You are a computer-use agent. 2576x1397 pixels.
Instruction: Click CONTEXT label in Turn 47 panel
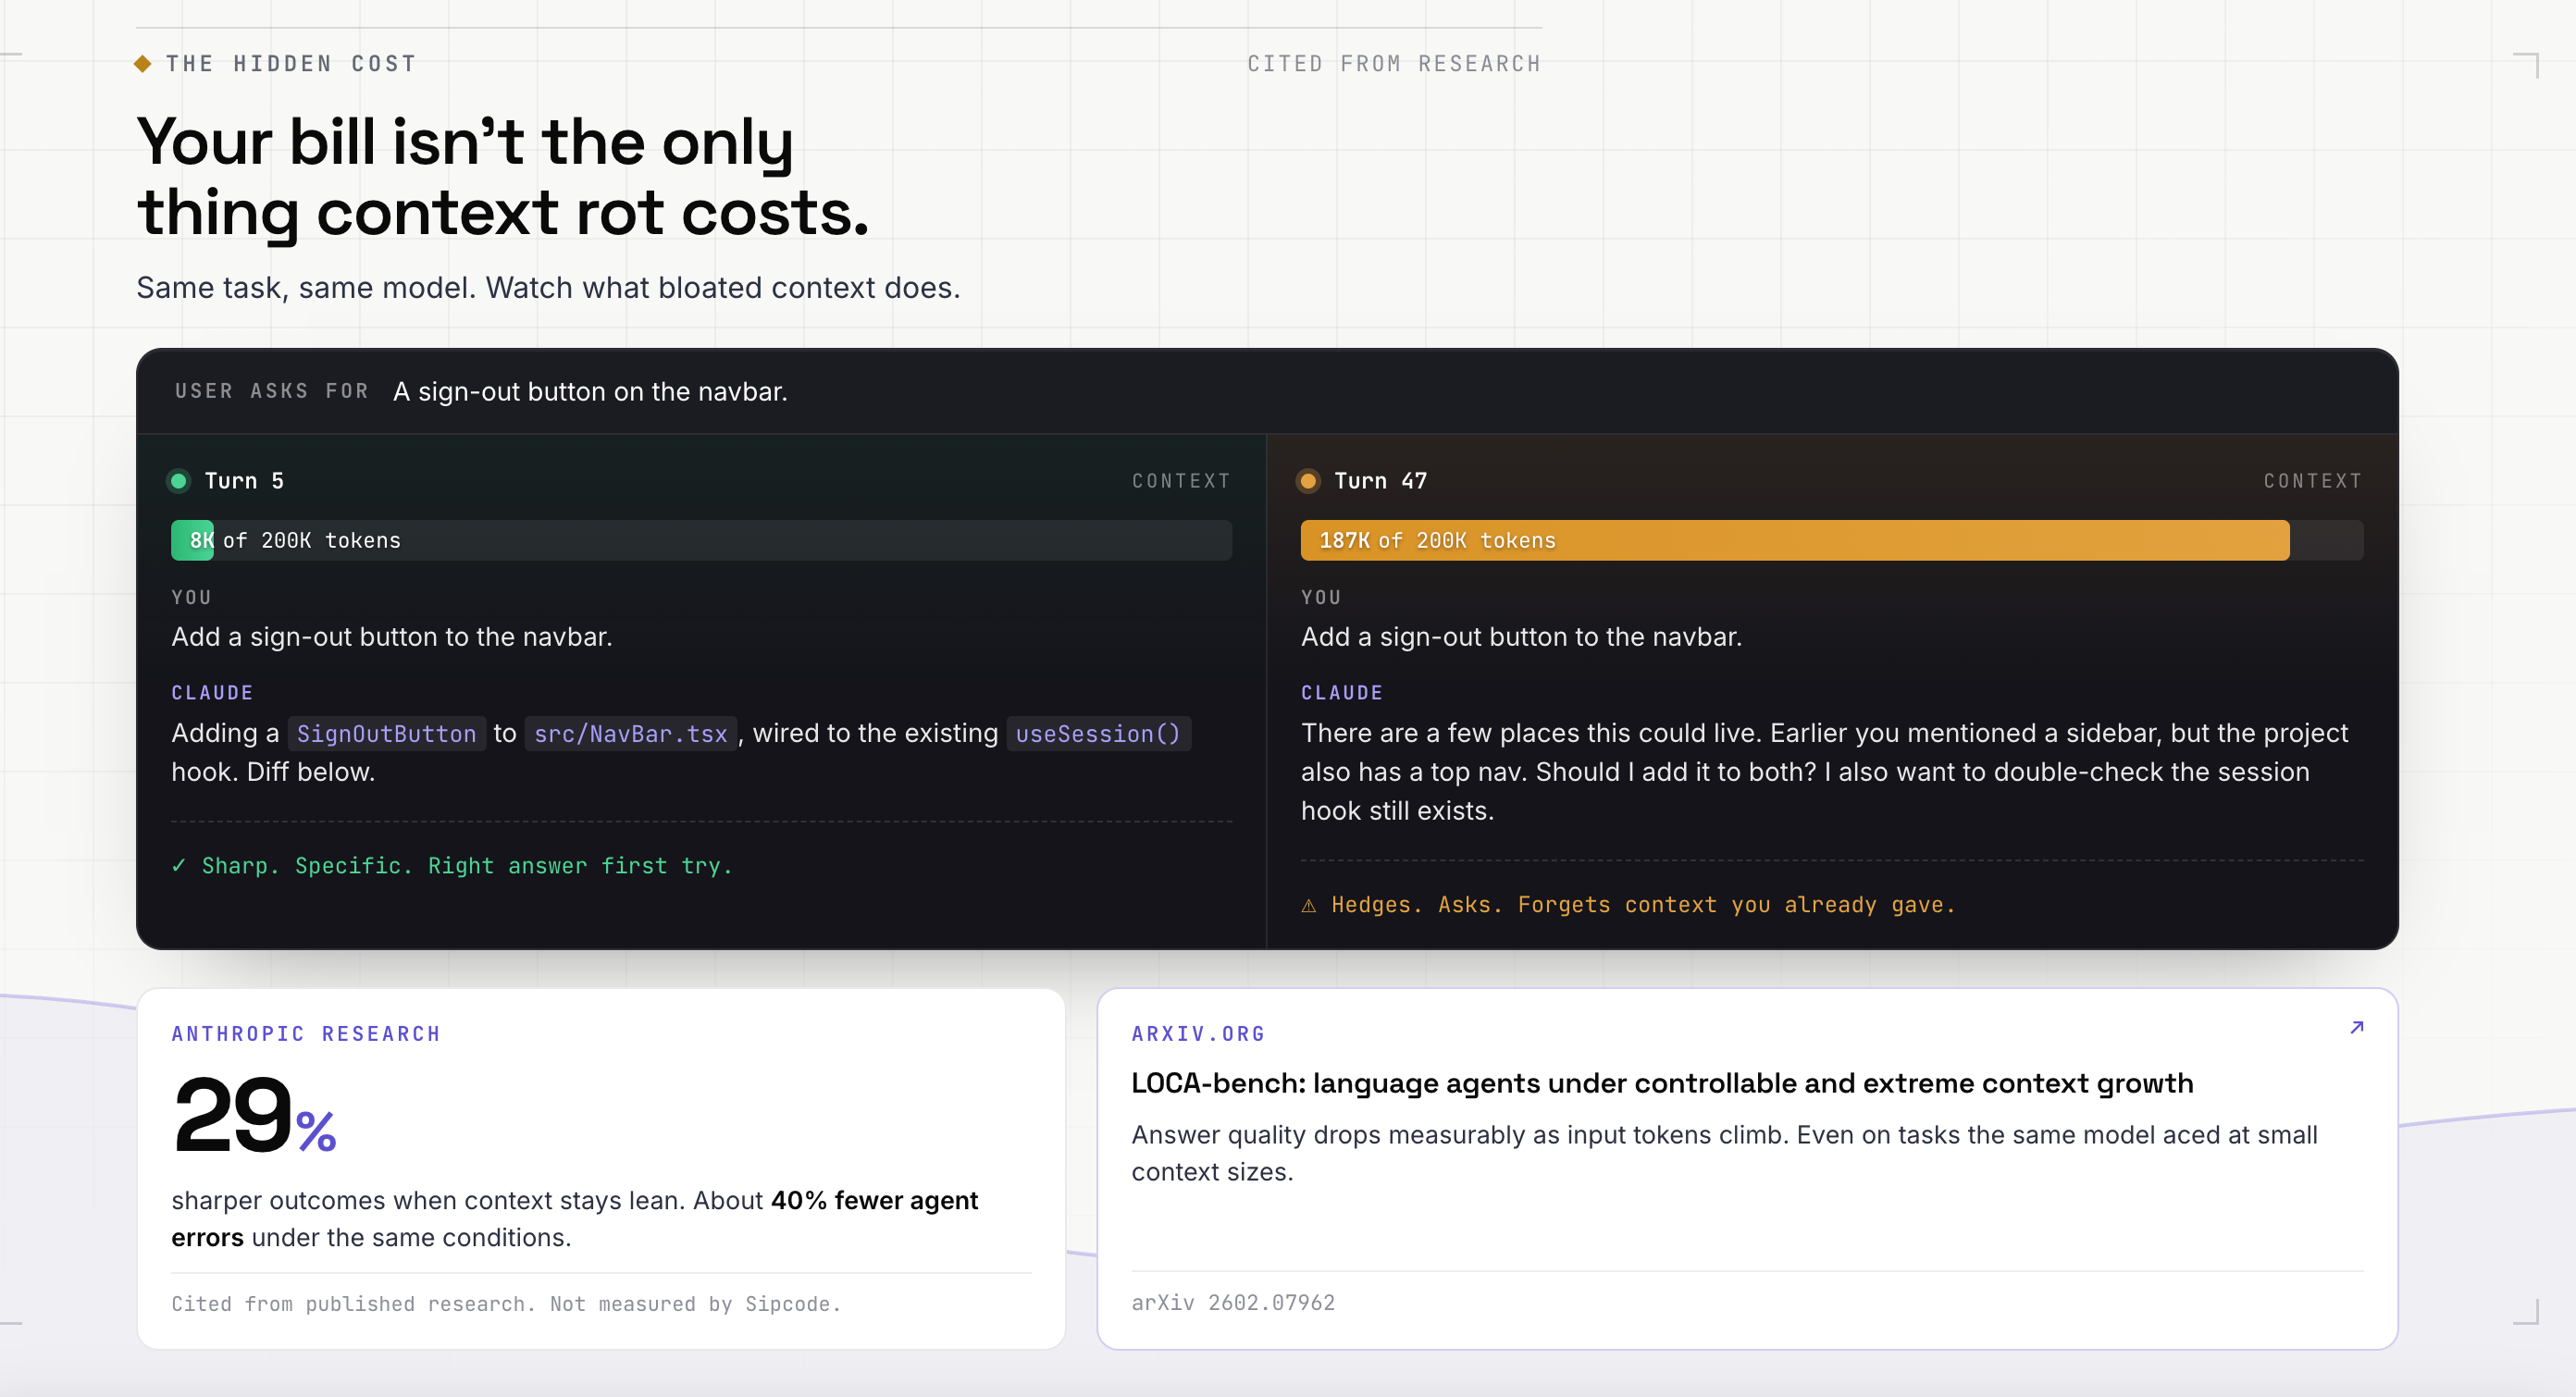(2313, 481)
